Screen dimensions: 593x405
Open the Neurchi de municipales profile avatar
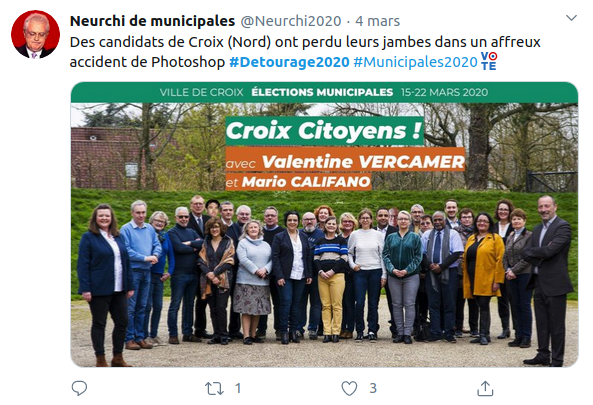tap(36, 34)
